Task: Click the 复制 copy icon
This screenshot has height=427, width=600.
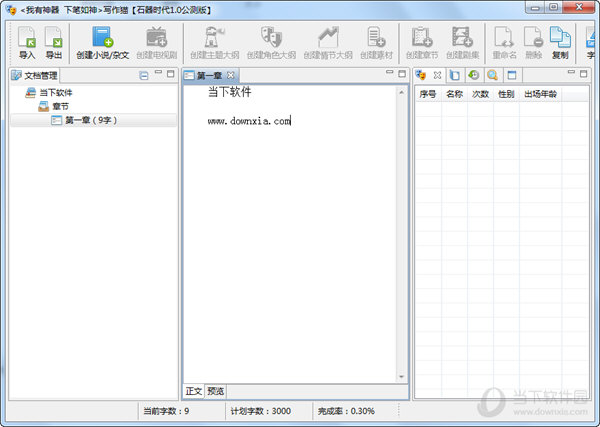Action: 560,42
